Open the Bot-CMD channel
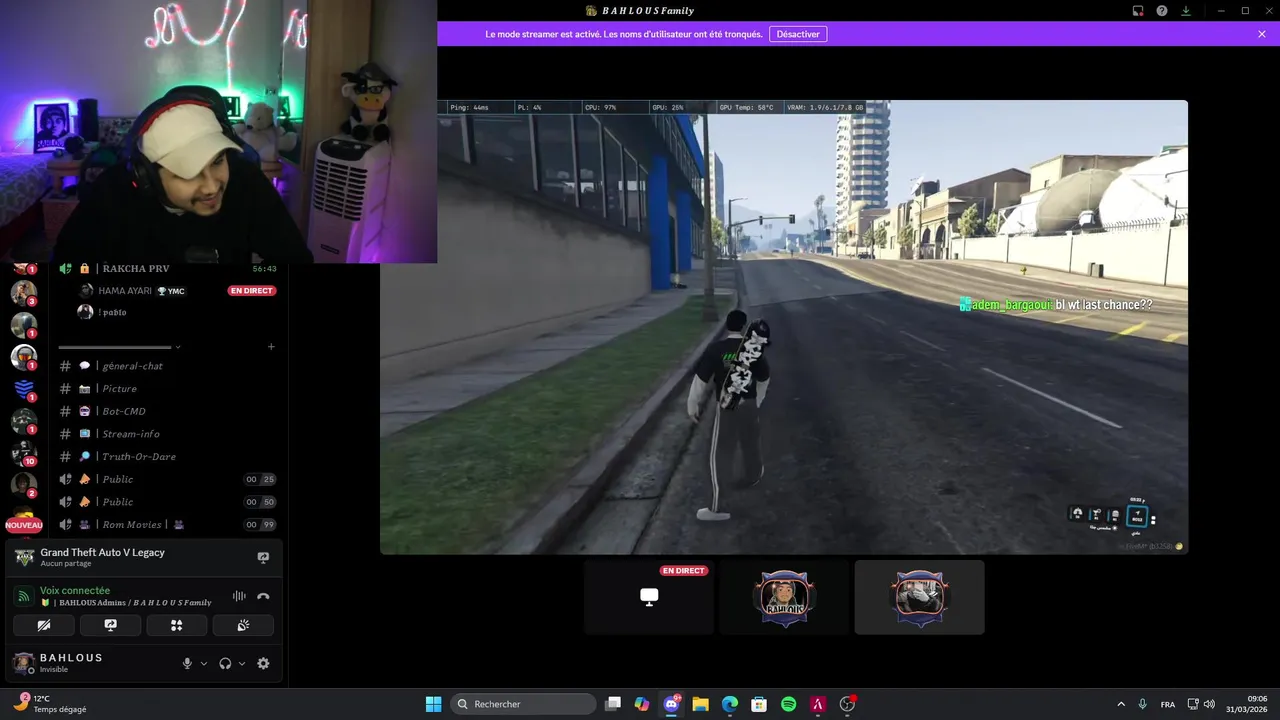This screenshot has height=720, width=1280. (167, 411)
